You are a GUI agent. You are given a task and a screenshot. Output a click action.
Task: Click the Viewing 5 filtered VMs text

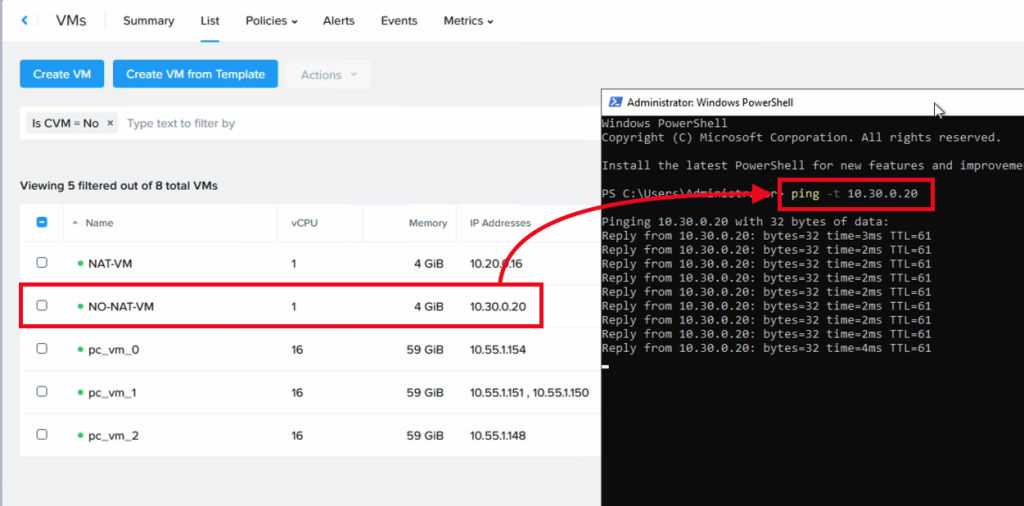click(x=119, y=186)
